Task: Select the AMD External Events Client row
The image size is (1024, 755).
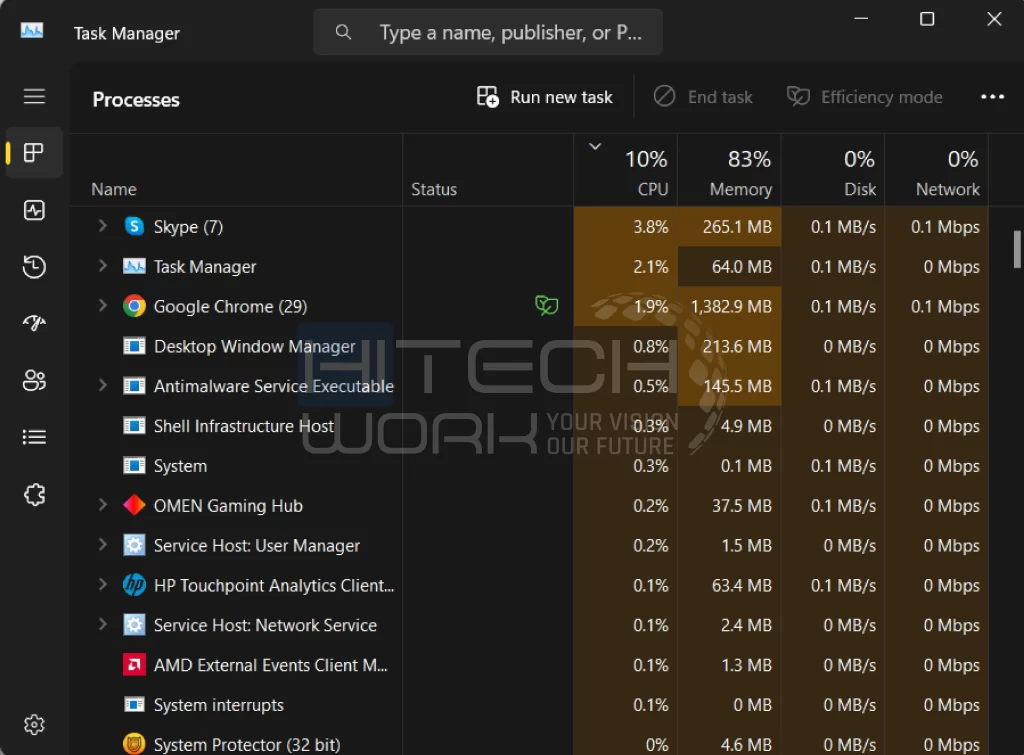Action: point(529,665)
